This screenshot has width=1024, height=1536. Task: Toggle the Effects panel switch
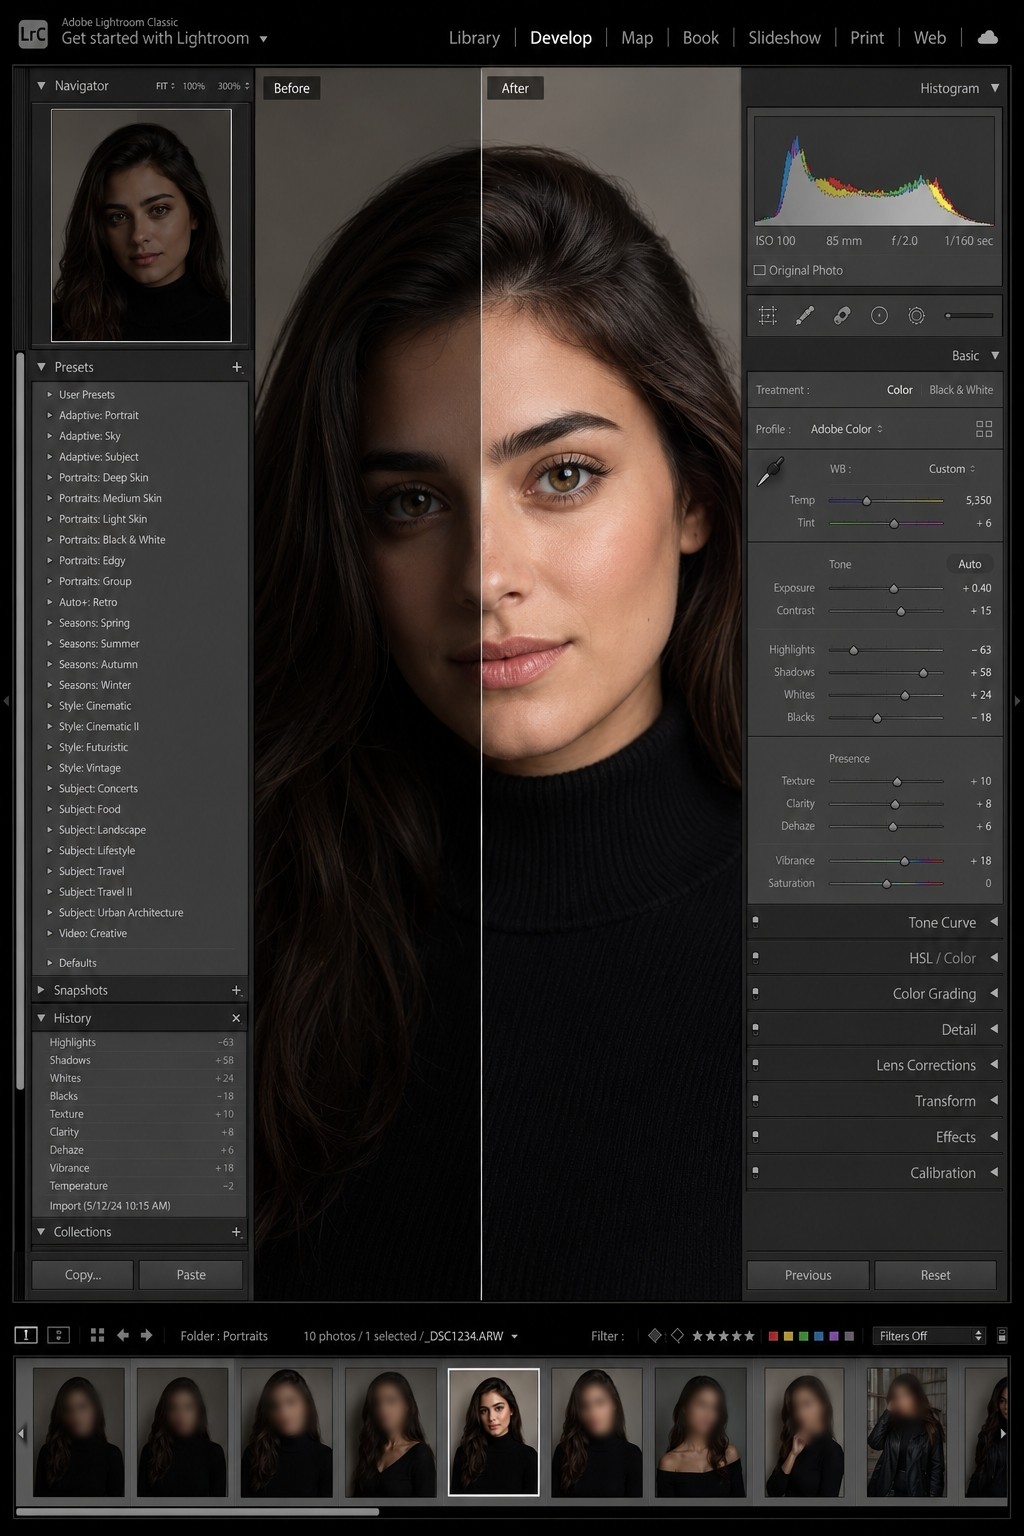(x=755, y=1137)
